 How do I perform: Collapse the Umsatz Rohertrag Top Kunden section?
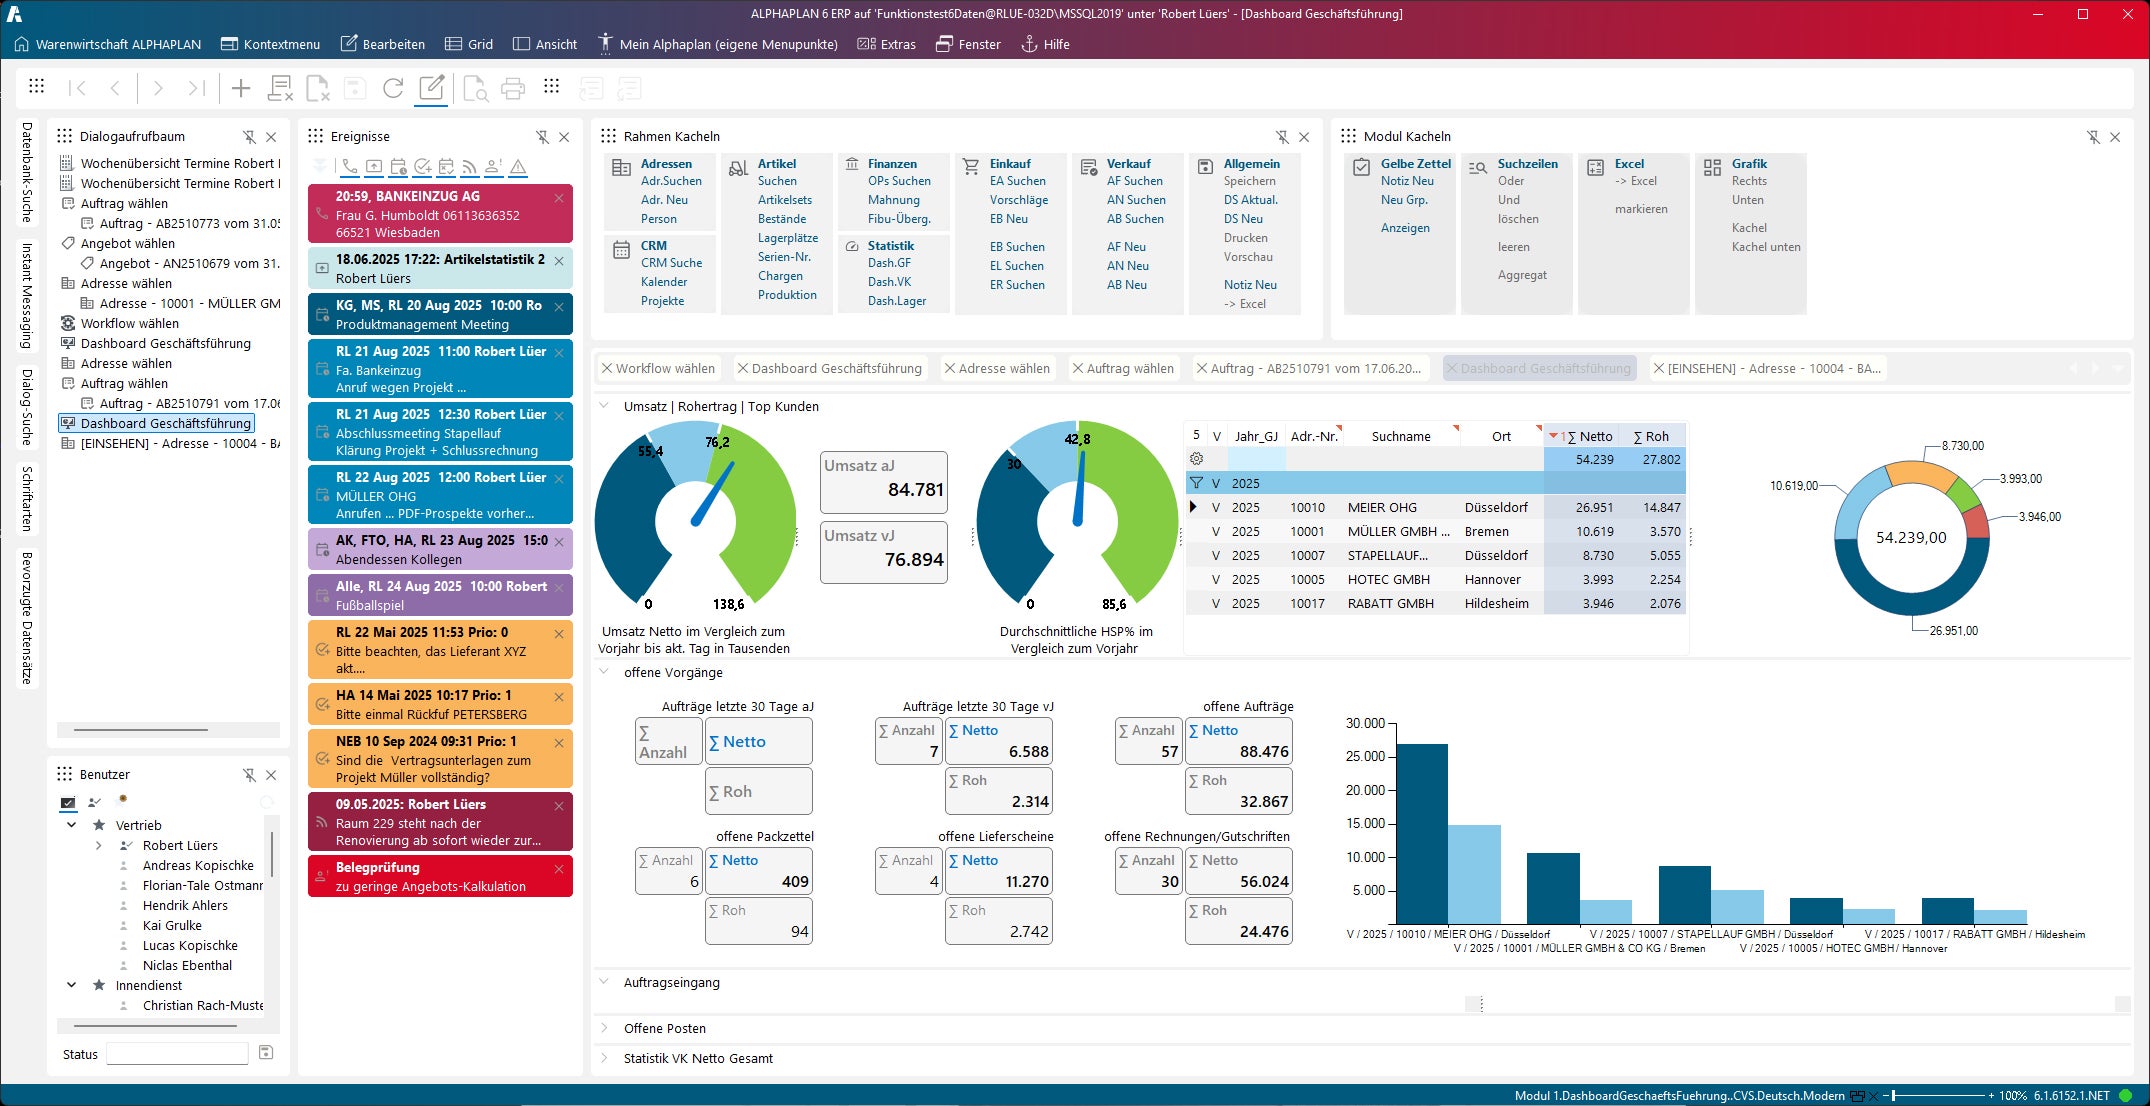pos(603,406)
